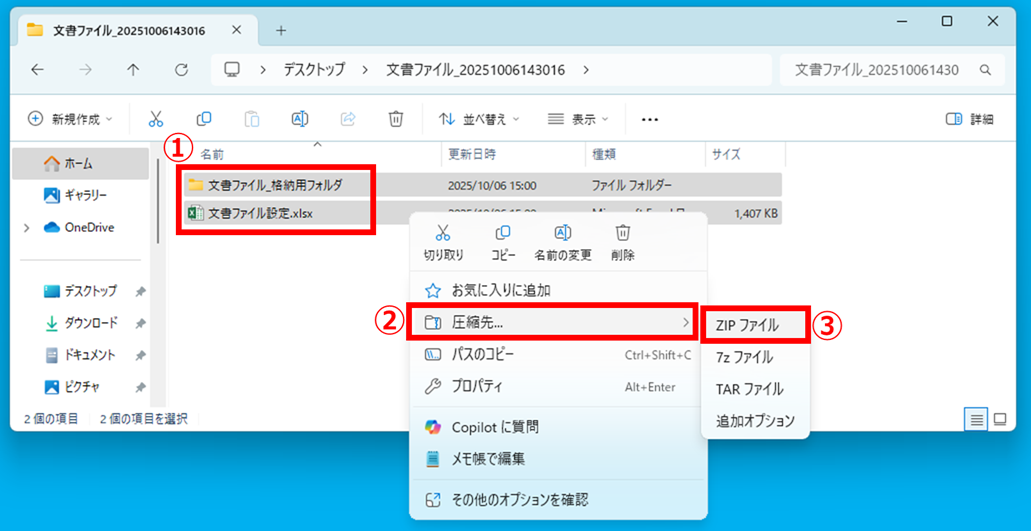Click the toolbar Copy icon
This screenshot has height=531, width=1031.
tap(204, 119)
